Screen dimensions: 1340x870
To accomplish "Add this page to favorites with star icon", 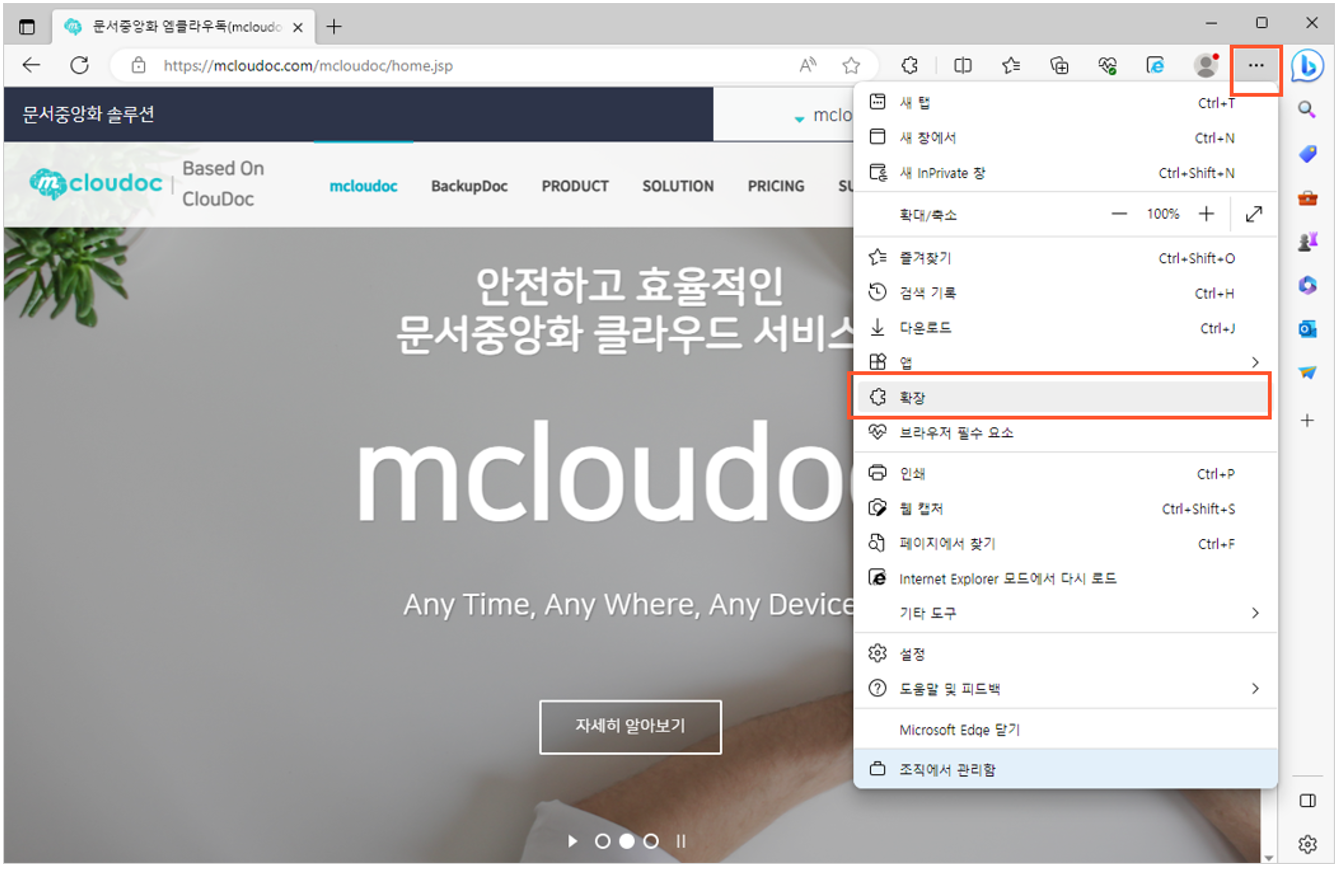I will [x=851, y=65].
